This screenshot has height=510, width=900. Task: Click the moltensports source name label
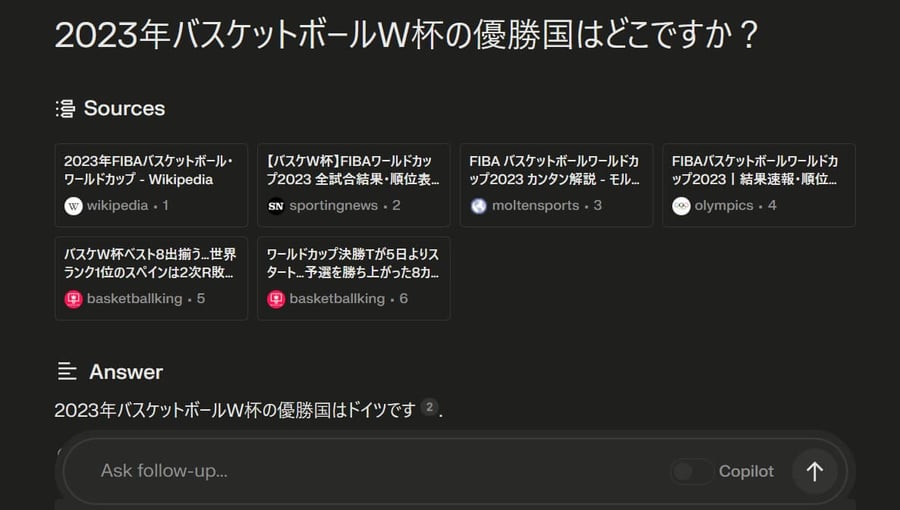coord(536,205)
